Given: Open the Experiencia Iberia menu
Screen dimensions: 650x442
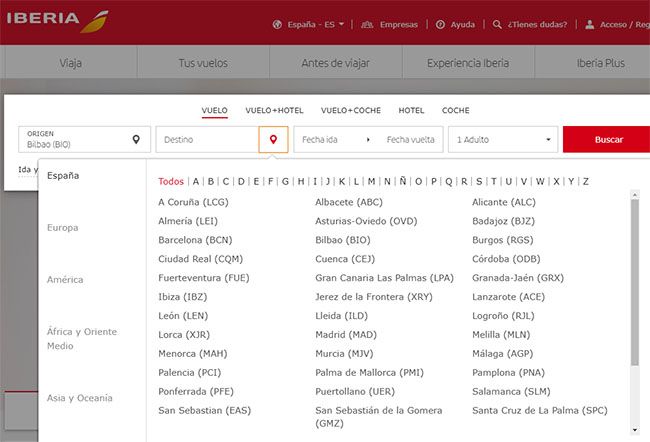Looking at the screenshot, I should click(x=467, y=63).
